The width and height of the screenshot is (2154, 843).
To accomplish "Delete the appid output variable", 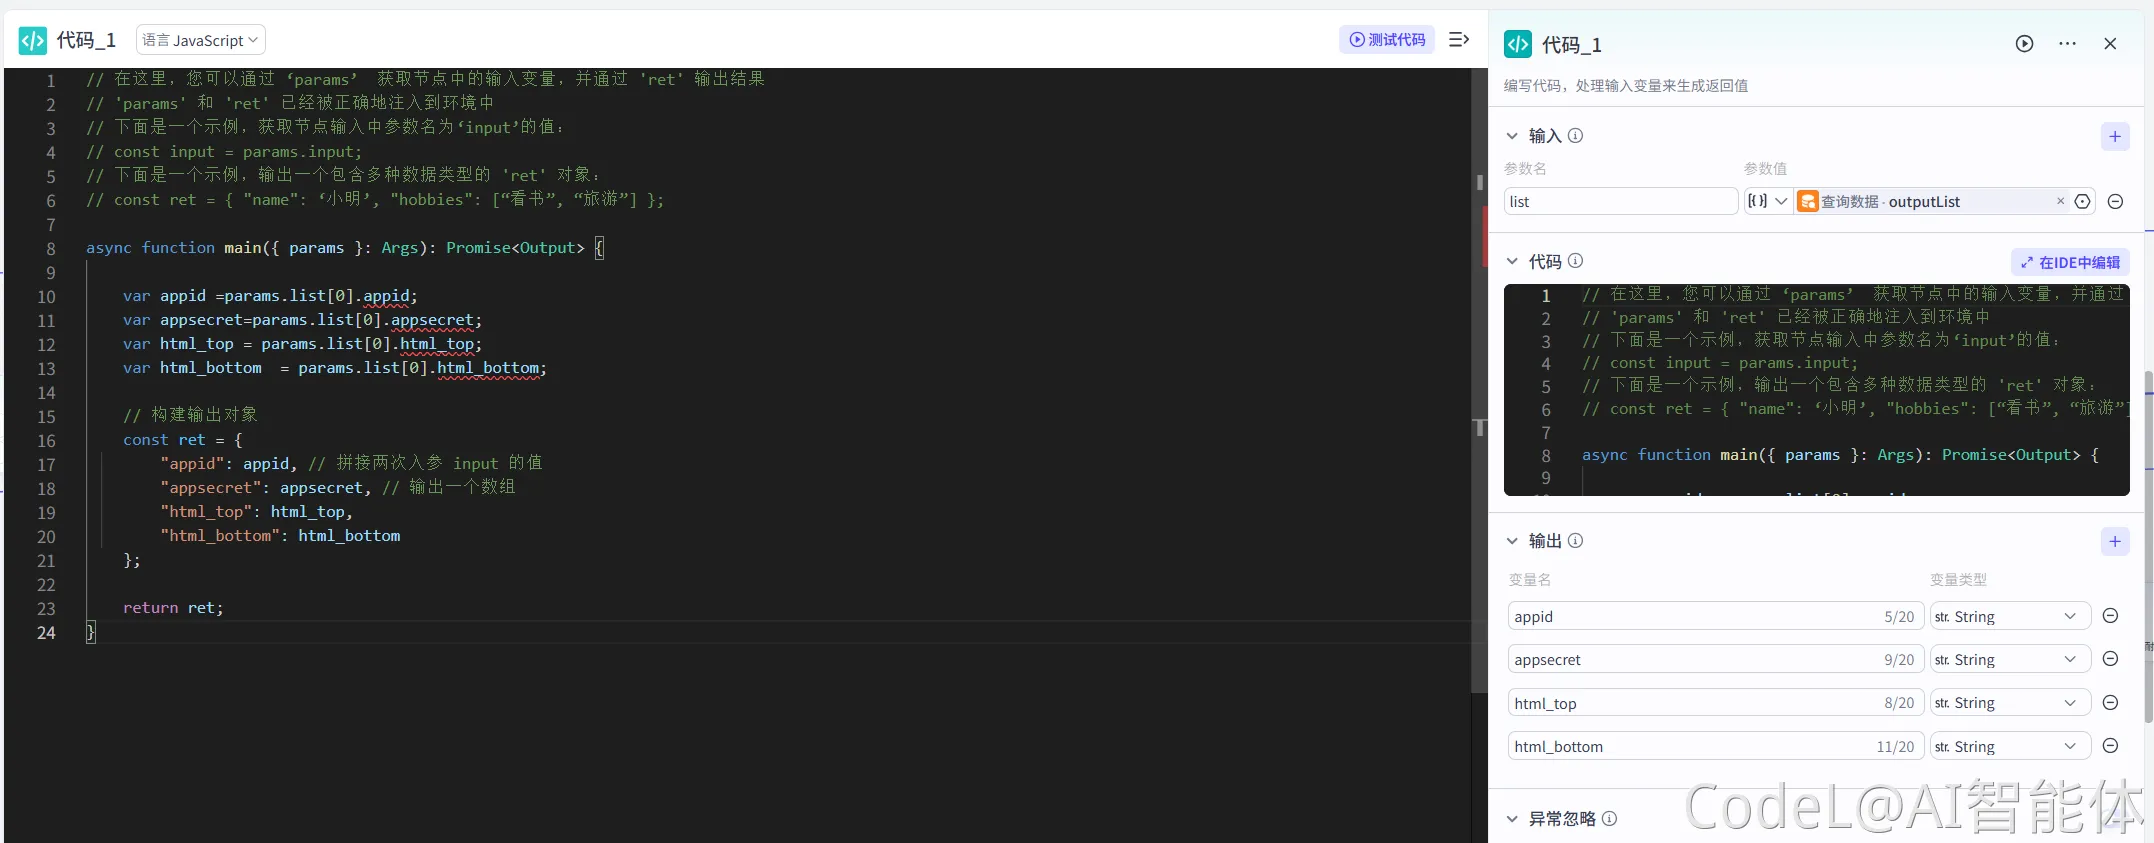I will tap(2110, 616).
